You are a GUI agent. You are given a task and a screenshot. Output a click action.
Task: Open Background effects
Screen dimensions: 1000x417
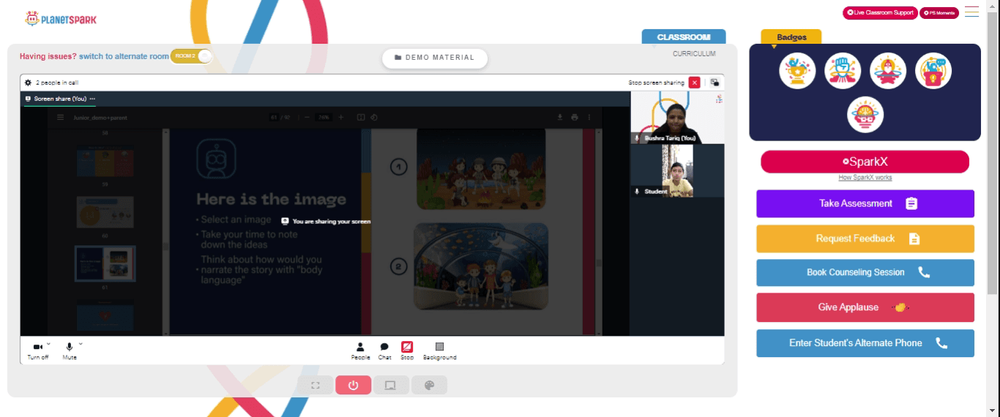tap(439, 351)
